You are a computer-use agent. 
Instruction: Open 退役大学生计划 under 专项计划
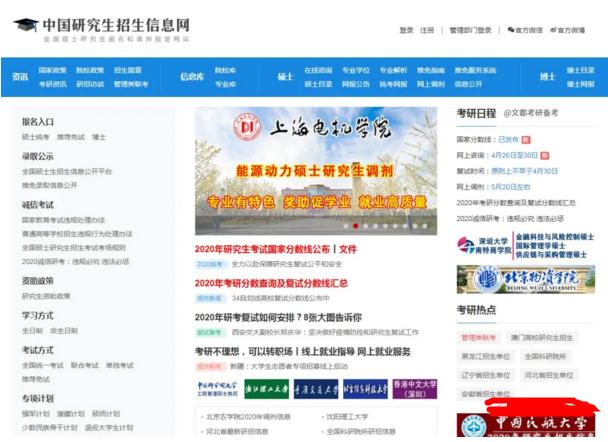109,428
